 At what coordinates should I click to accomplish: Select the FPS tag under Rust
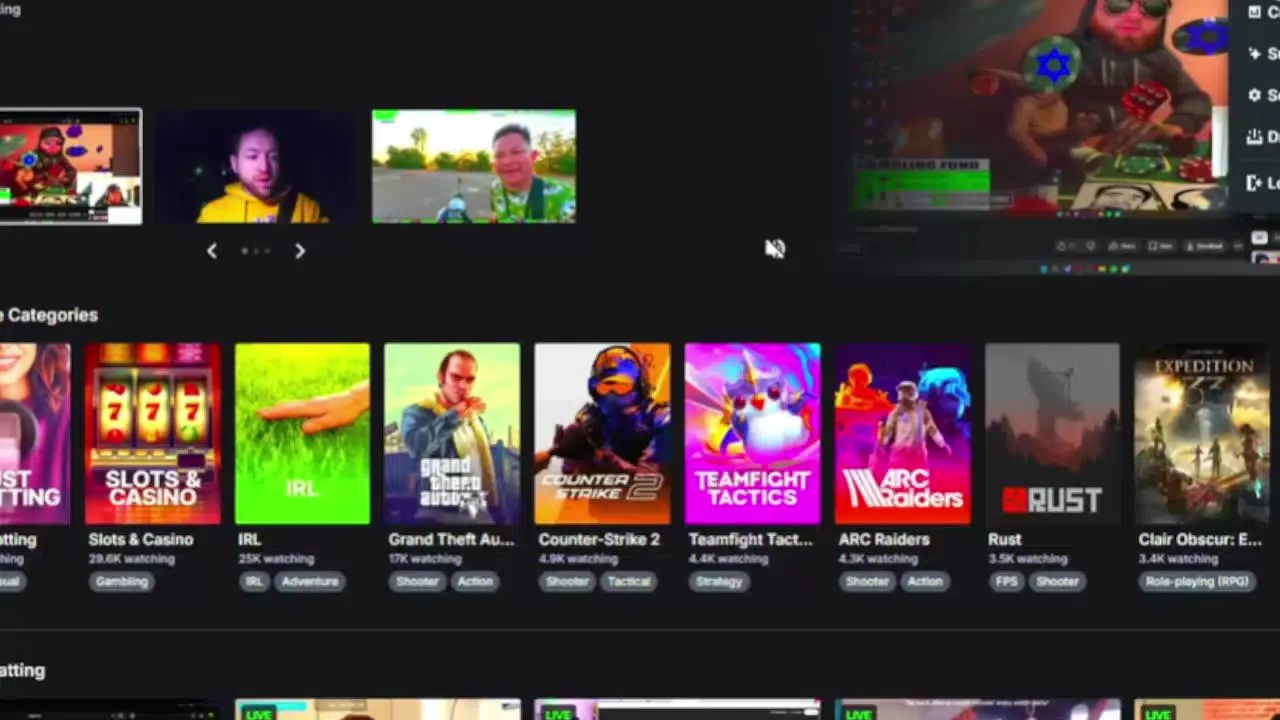tap(1006, 581)
